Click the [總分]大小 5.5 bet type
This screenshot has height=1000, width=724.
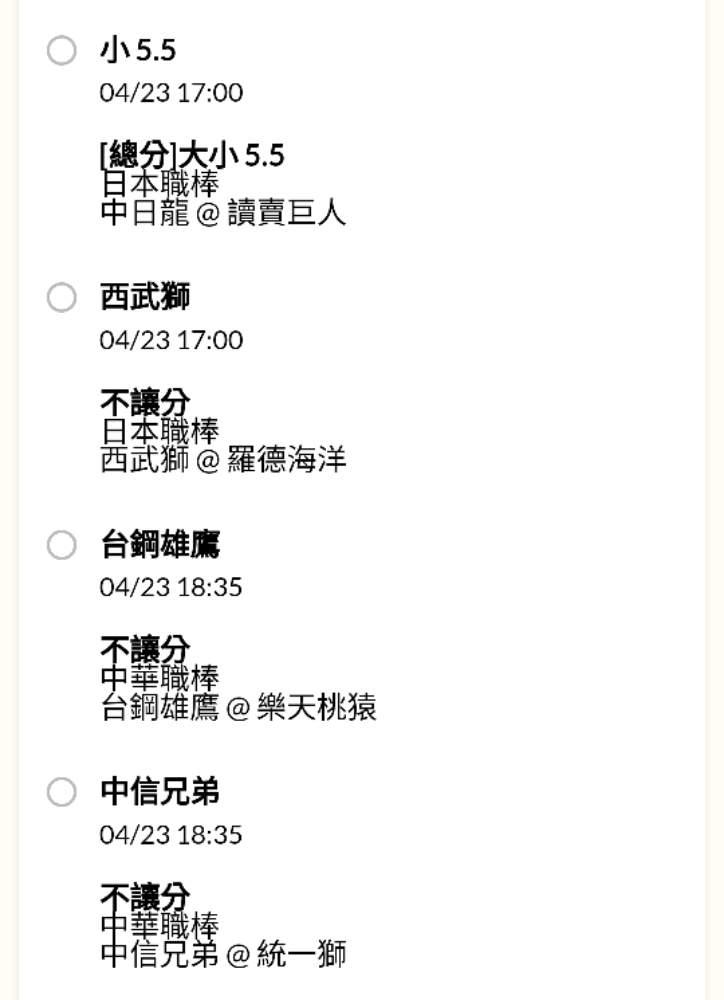192,155
